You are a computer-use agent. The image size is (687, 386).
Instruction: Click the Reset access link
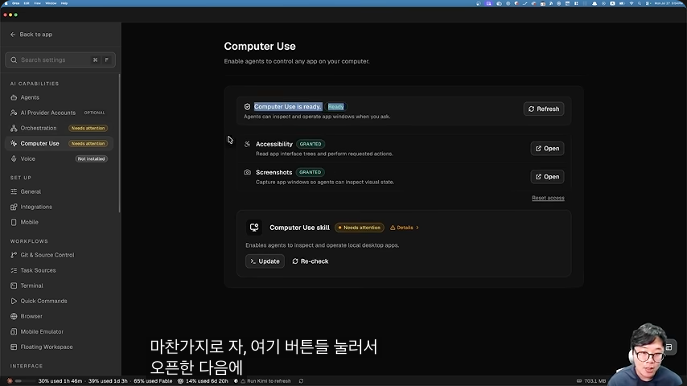click(x=548, y=198)
